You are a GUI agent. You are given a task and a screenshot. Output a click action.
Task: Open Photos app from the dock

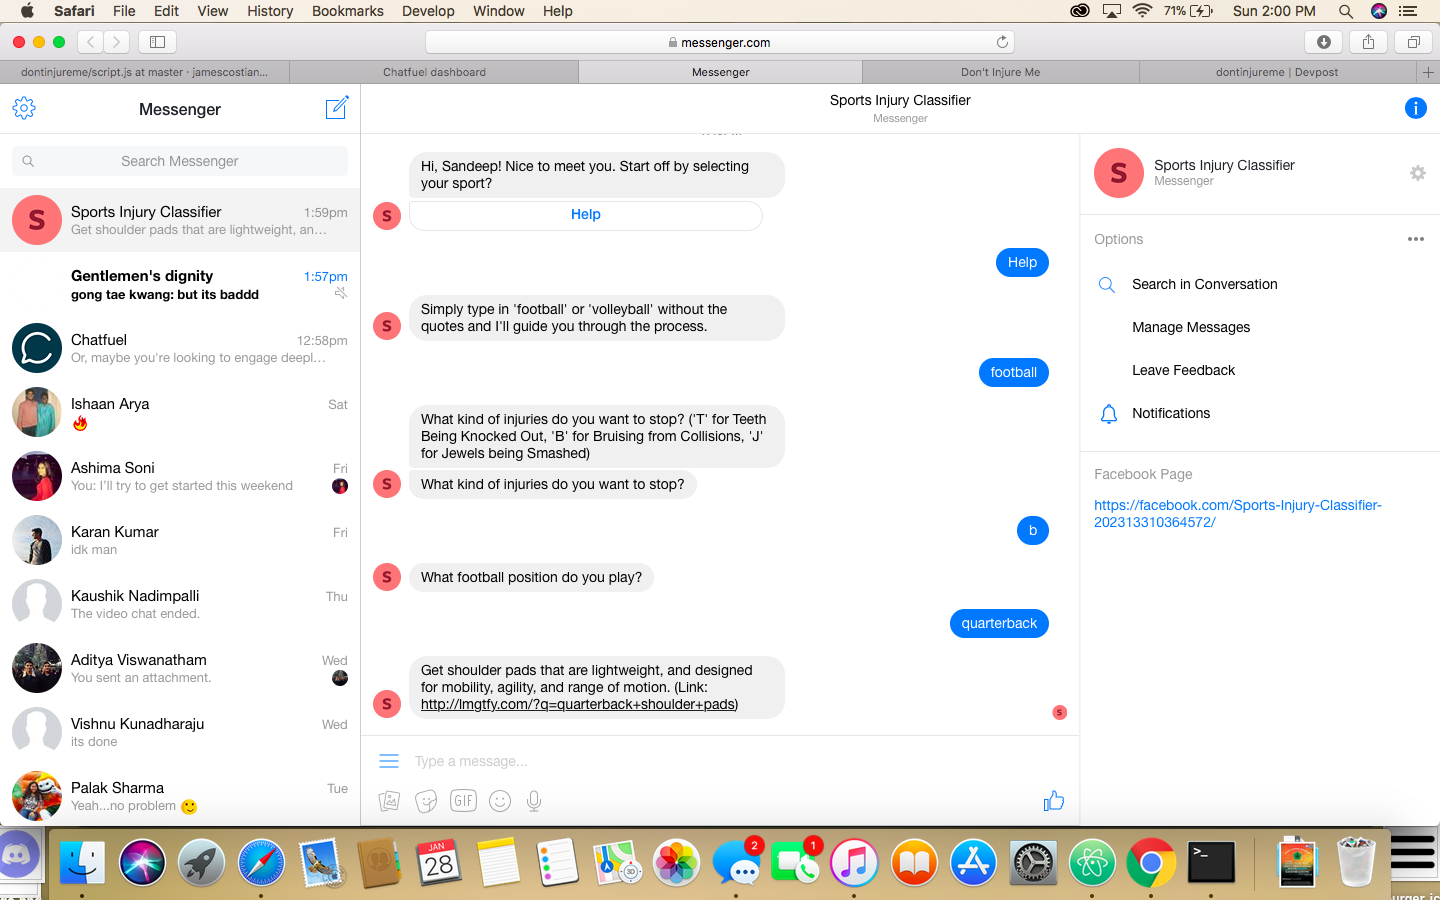[677, 862]
